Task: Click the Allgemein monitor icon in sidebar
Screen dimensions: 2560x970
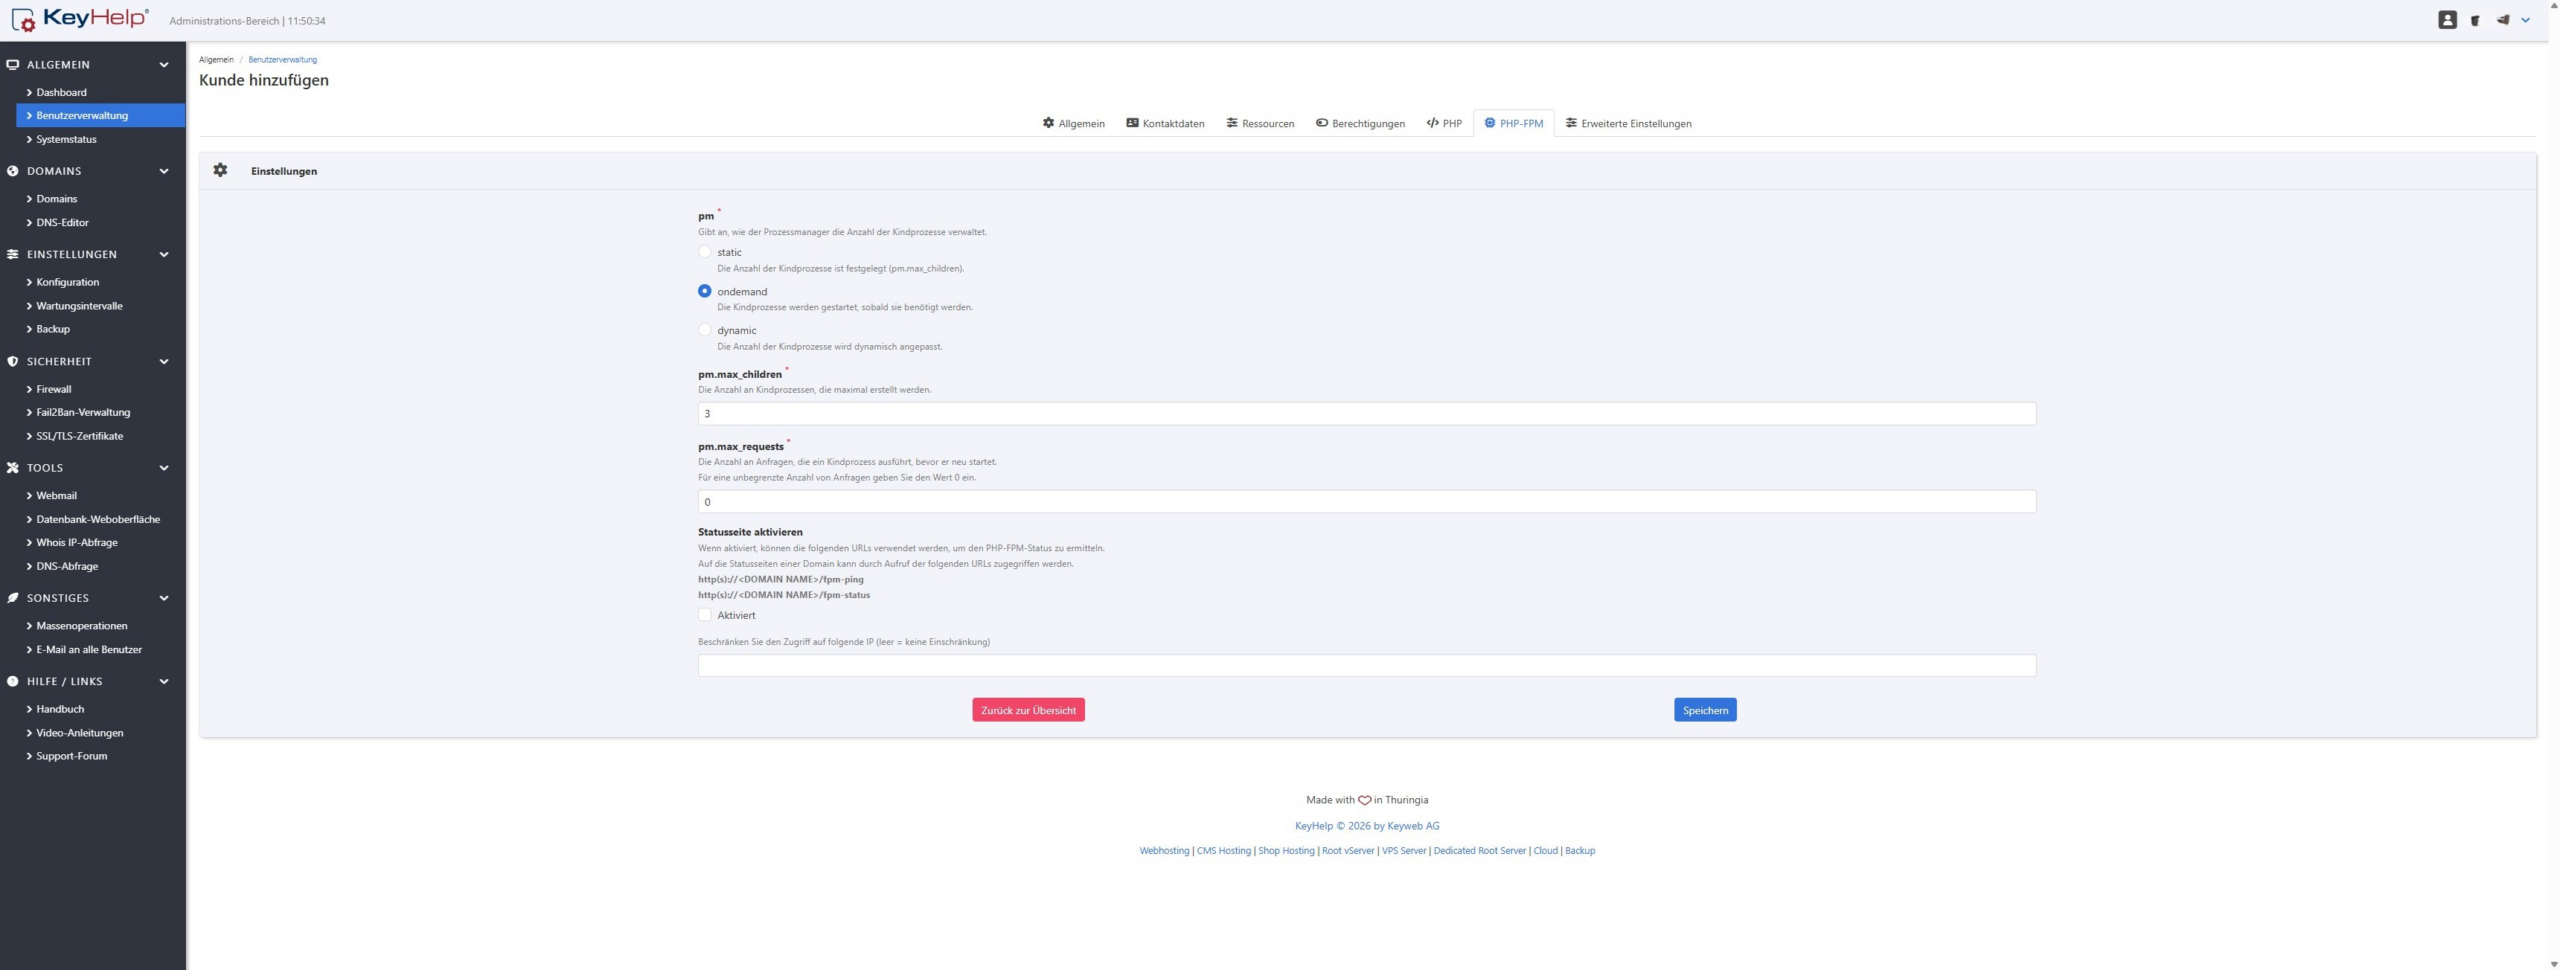Action: tap(13, 65)
